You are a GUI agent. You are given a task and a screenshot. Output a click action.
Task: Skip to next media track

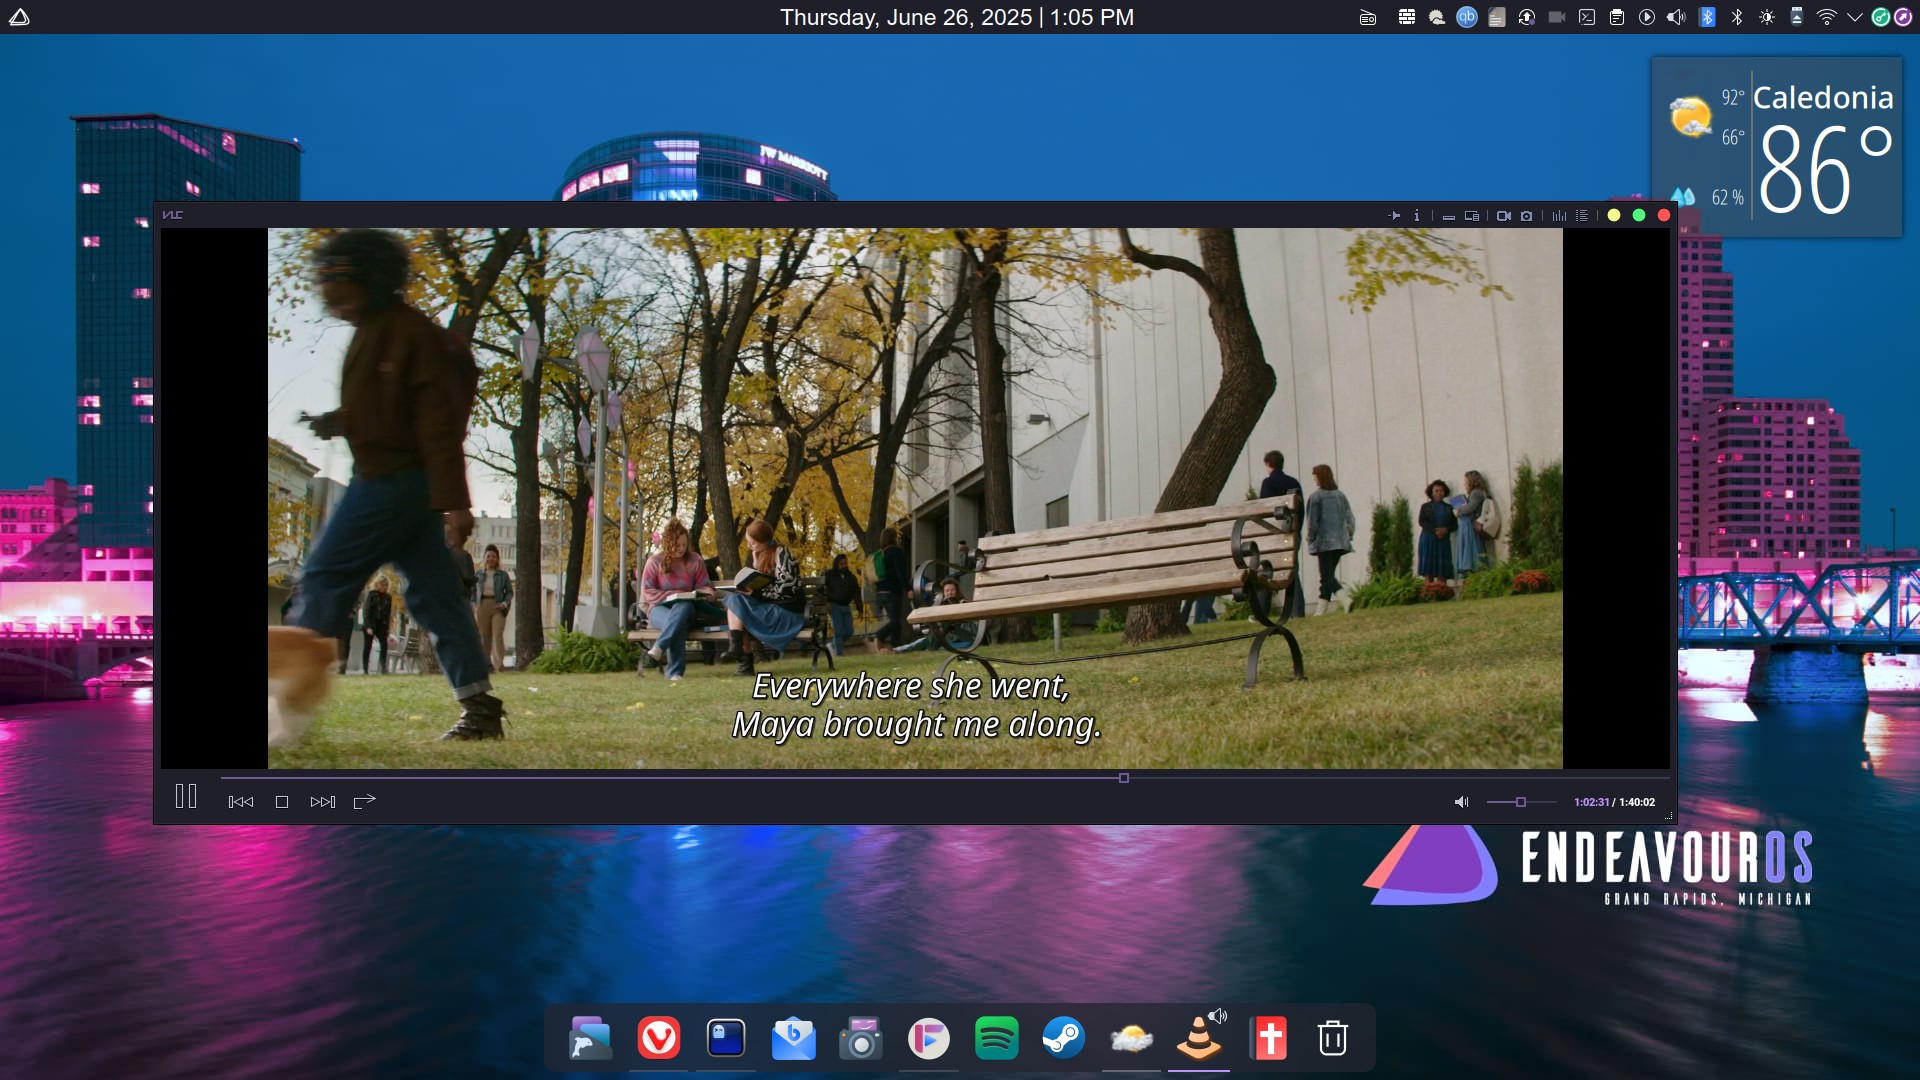[x=322, y=802]
